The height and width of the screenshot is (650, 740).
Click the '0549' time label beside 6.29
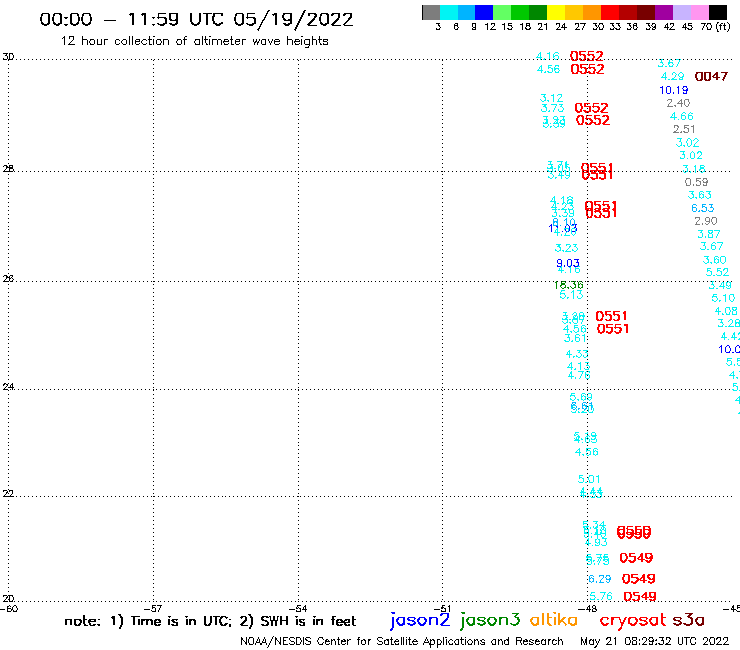[x=639, y=579]
